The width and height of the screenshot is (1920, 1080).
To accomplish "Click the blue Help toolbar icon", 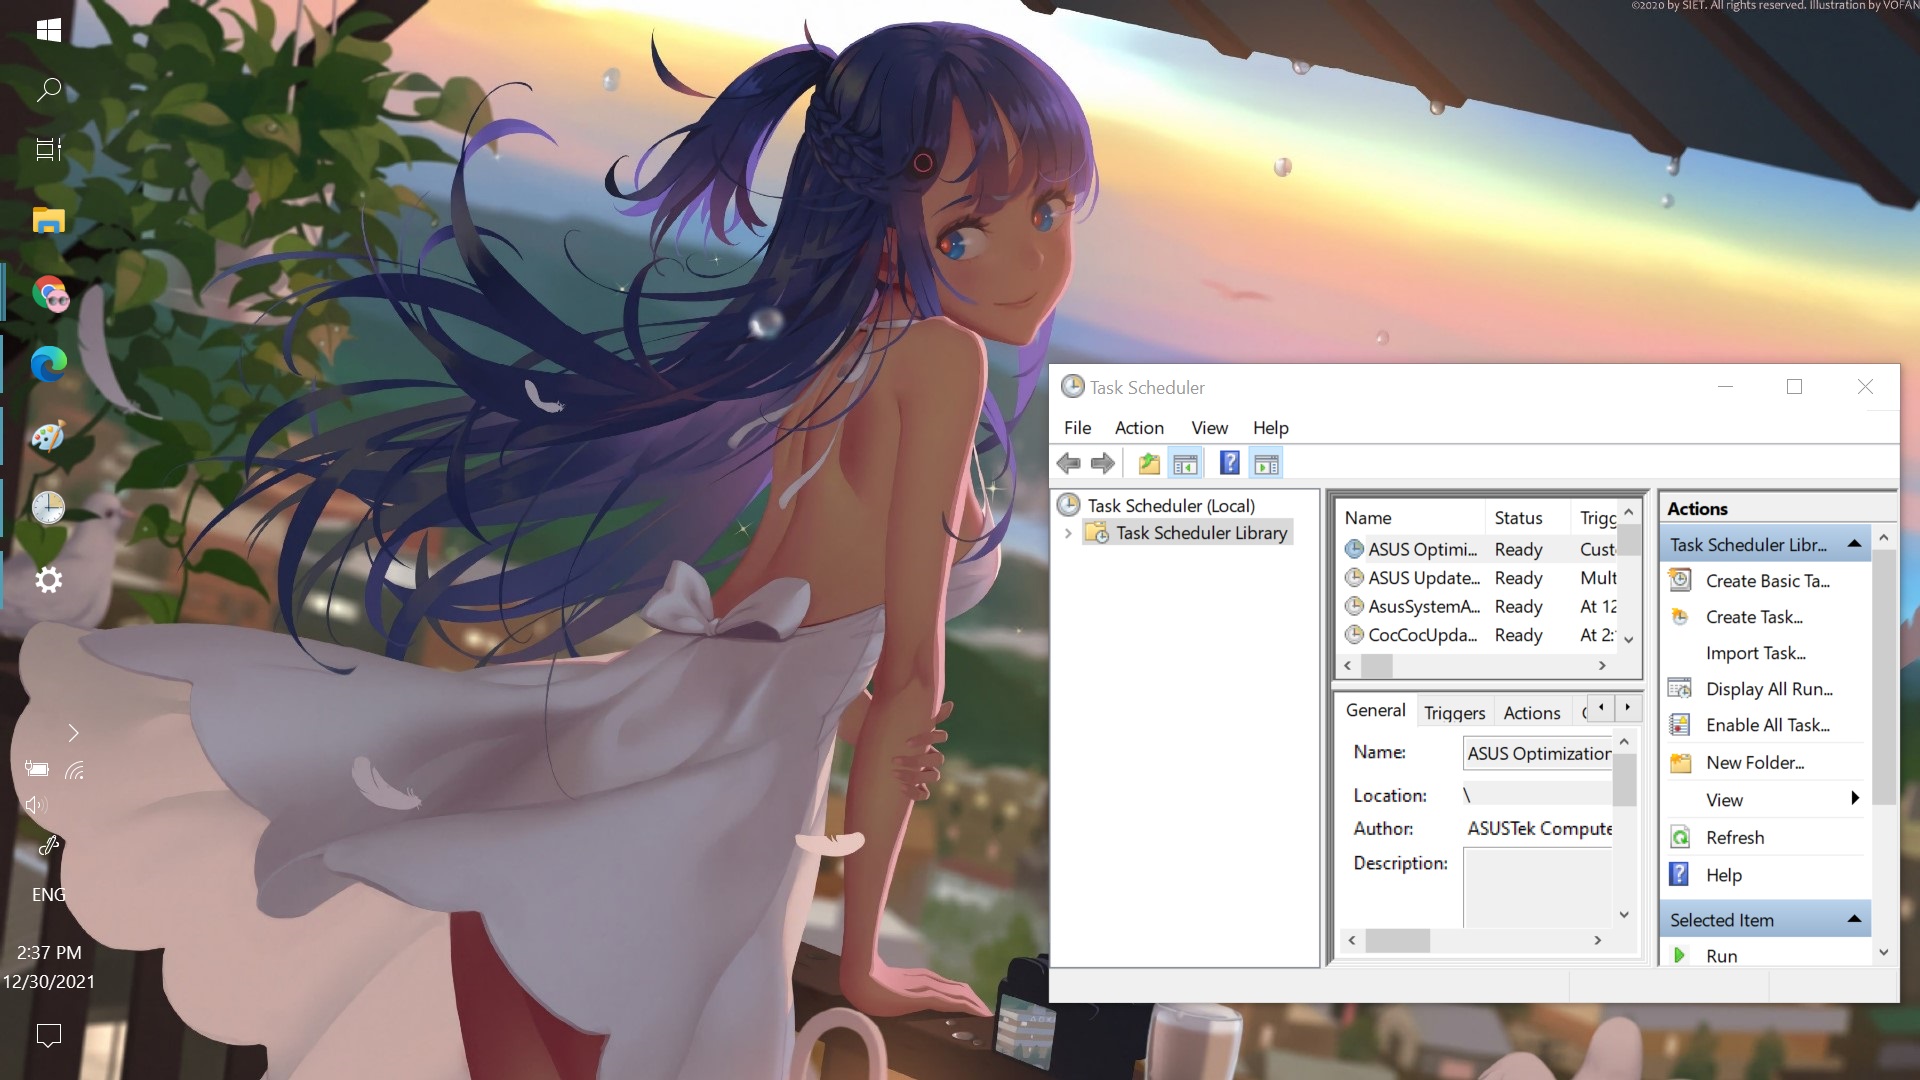I will click(1230, 463).
